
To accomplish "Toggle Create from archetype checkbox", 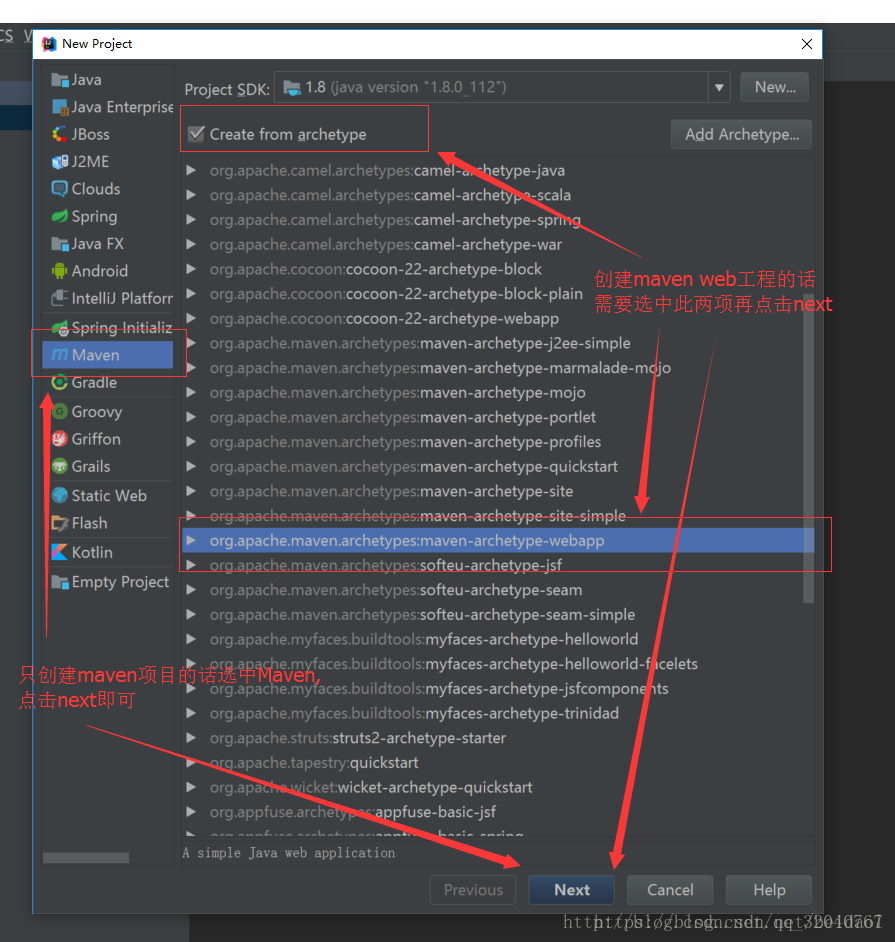I will click(x=196, y=134).
